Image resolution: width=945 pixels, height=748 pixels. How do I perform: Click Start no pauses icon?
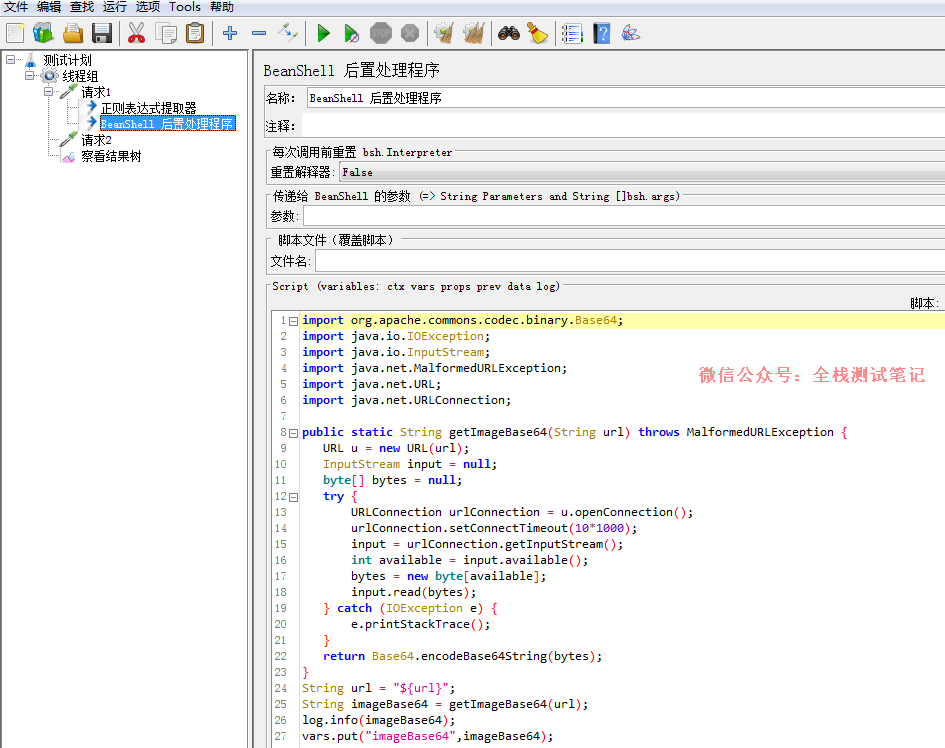coord(351,33)
